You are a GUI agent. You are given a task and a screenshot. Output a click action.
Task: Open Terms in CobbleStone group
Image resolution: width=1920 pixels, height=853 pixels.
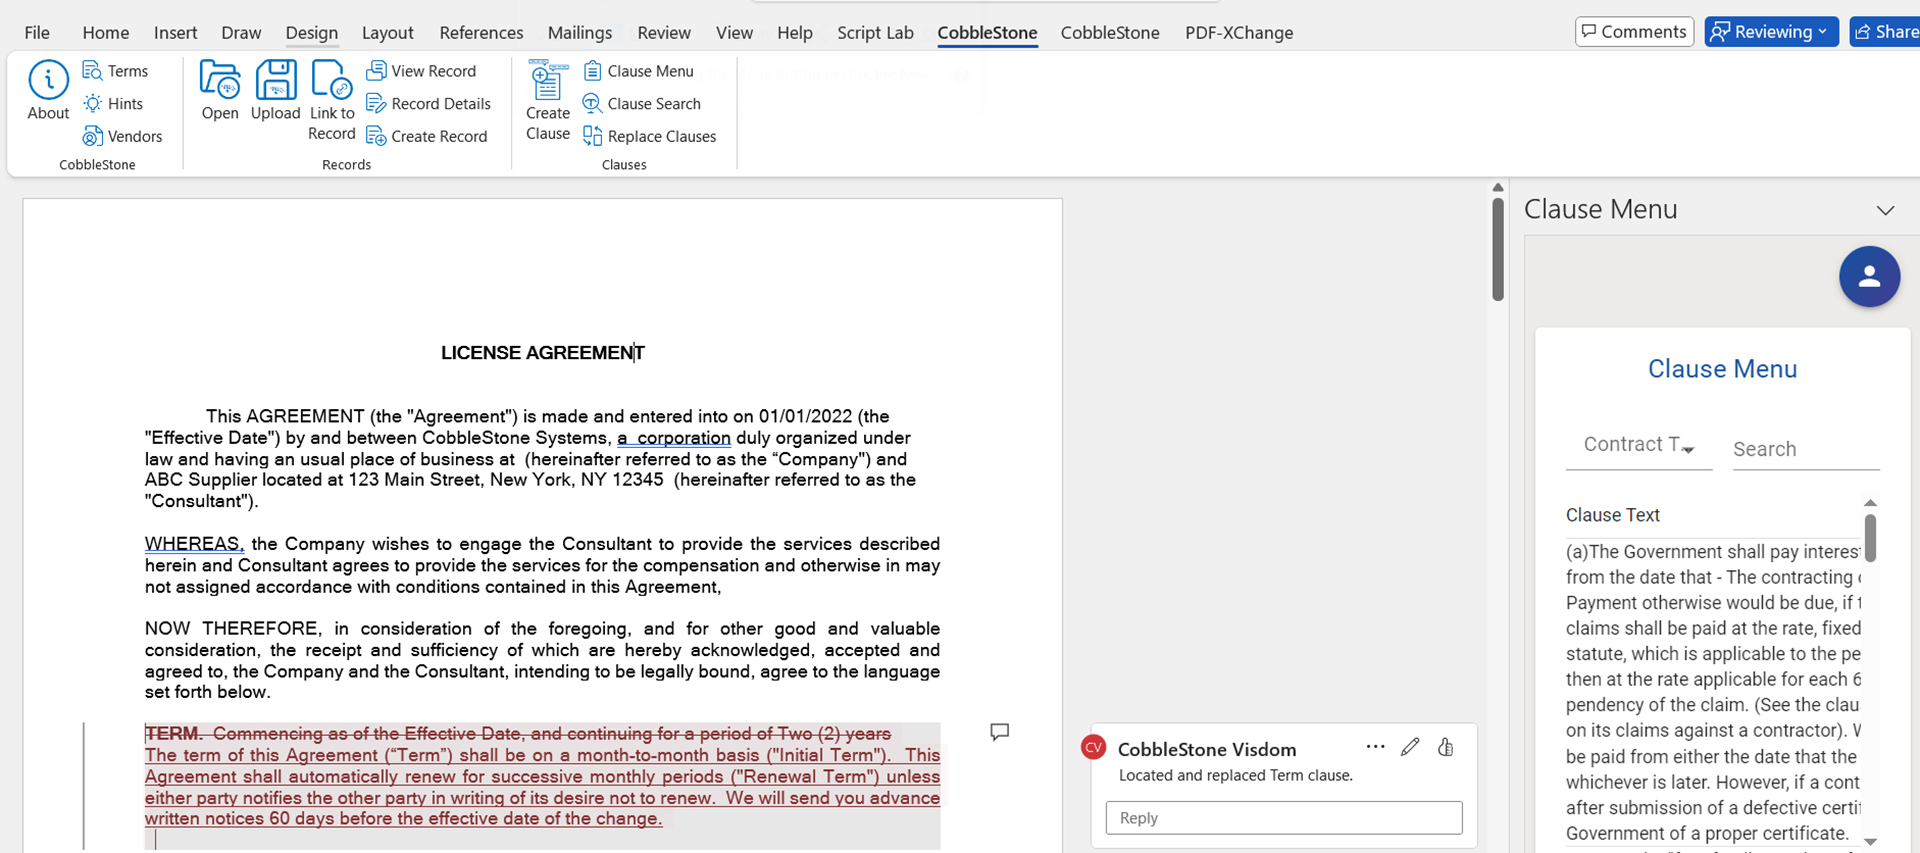(115, 71)
